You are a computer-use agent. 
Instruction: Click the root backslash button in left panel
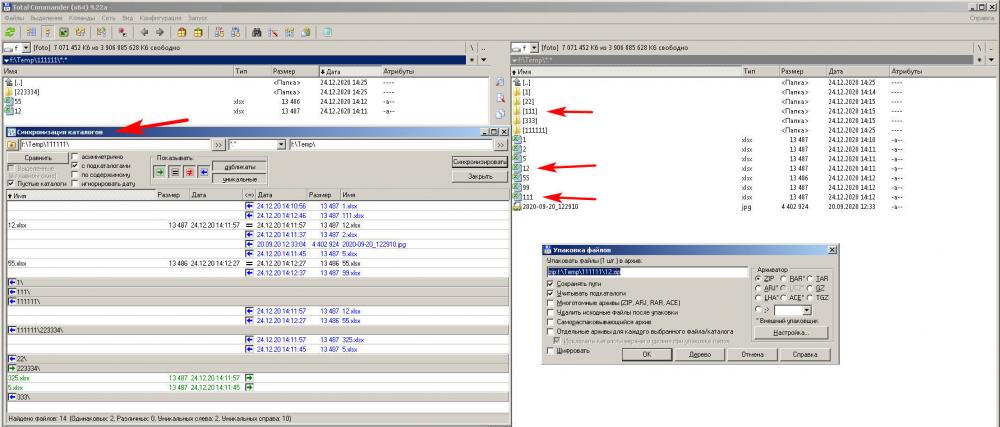(x=472, y=48)
